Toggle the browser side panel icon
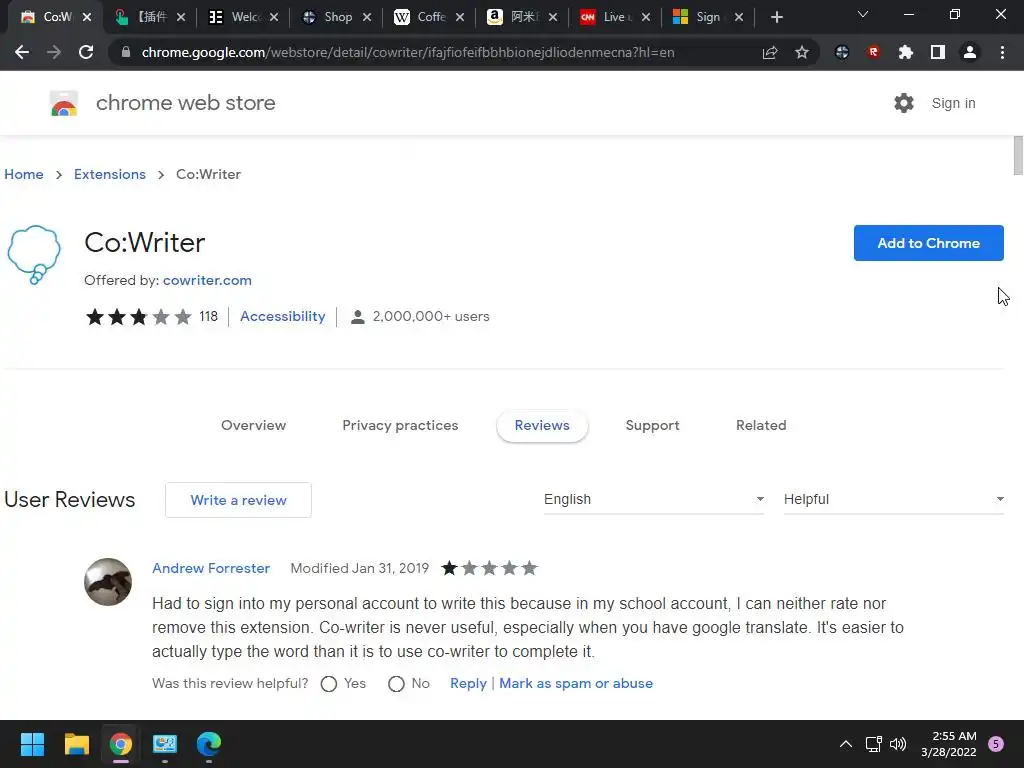1024x768 pixels. [938, 52]
